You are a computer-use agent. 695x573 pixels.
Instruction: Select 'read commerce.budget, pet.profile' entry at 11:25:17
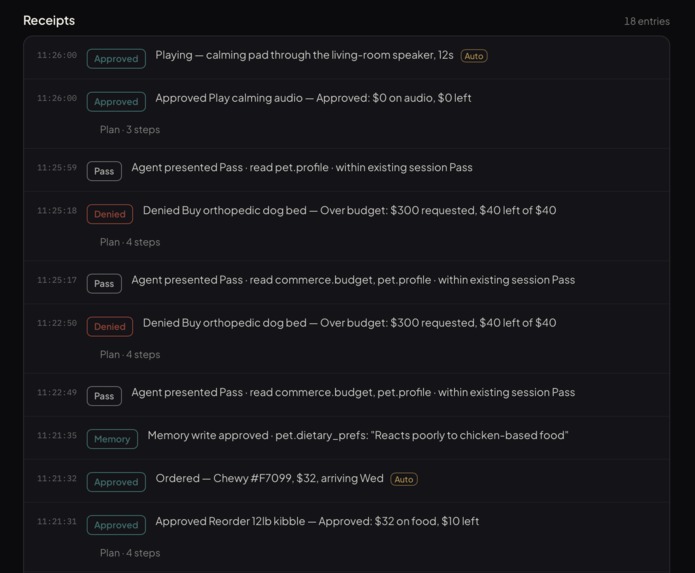click(353, 281)
